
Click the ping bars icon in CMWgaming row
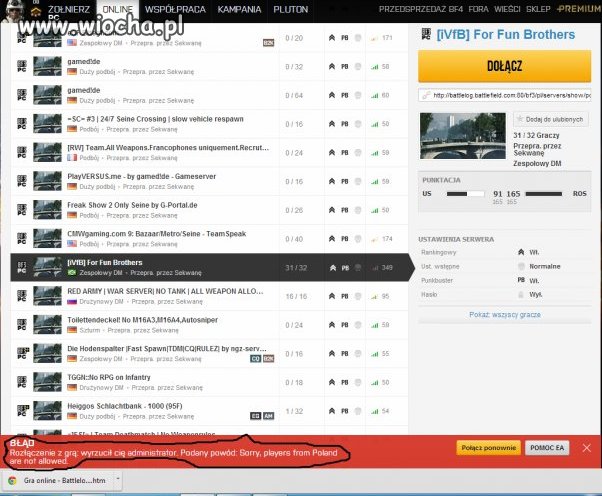(374, 239)
